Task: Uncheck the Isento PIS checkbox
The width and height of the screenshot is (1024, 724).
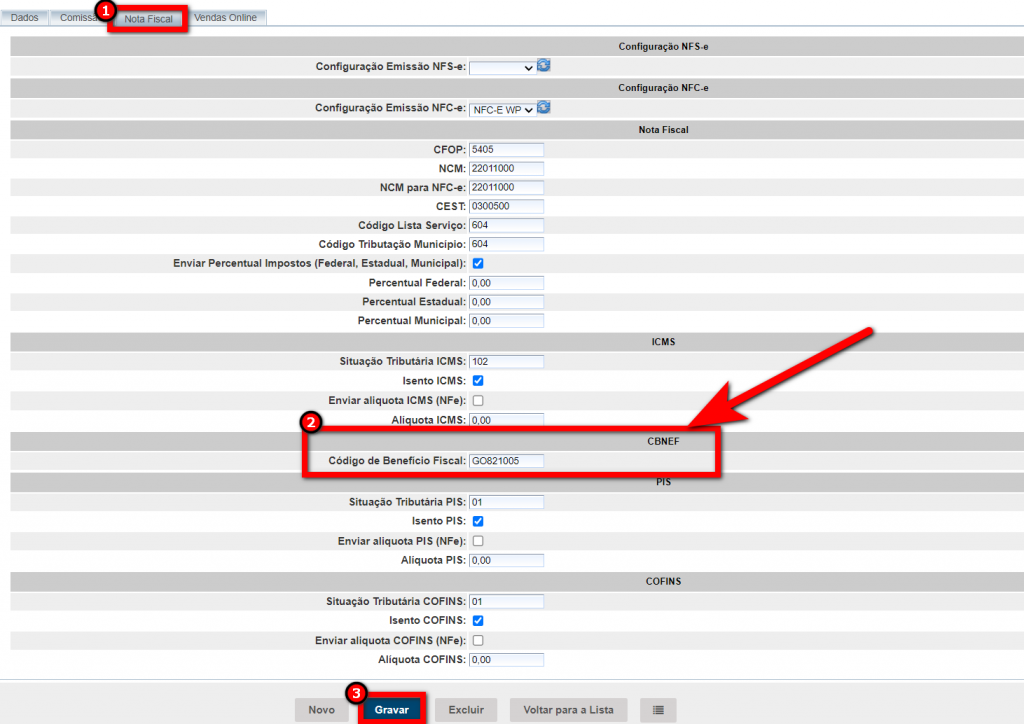Action: coord(478,521)
